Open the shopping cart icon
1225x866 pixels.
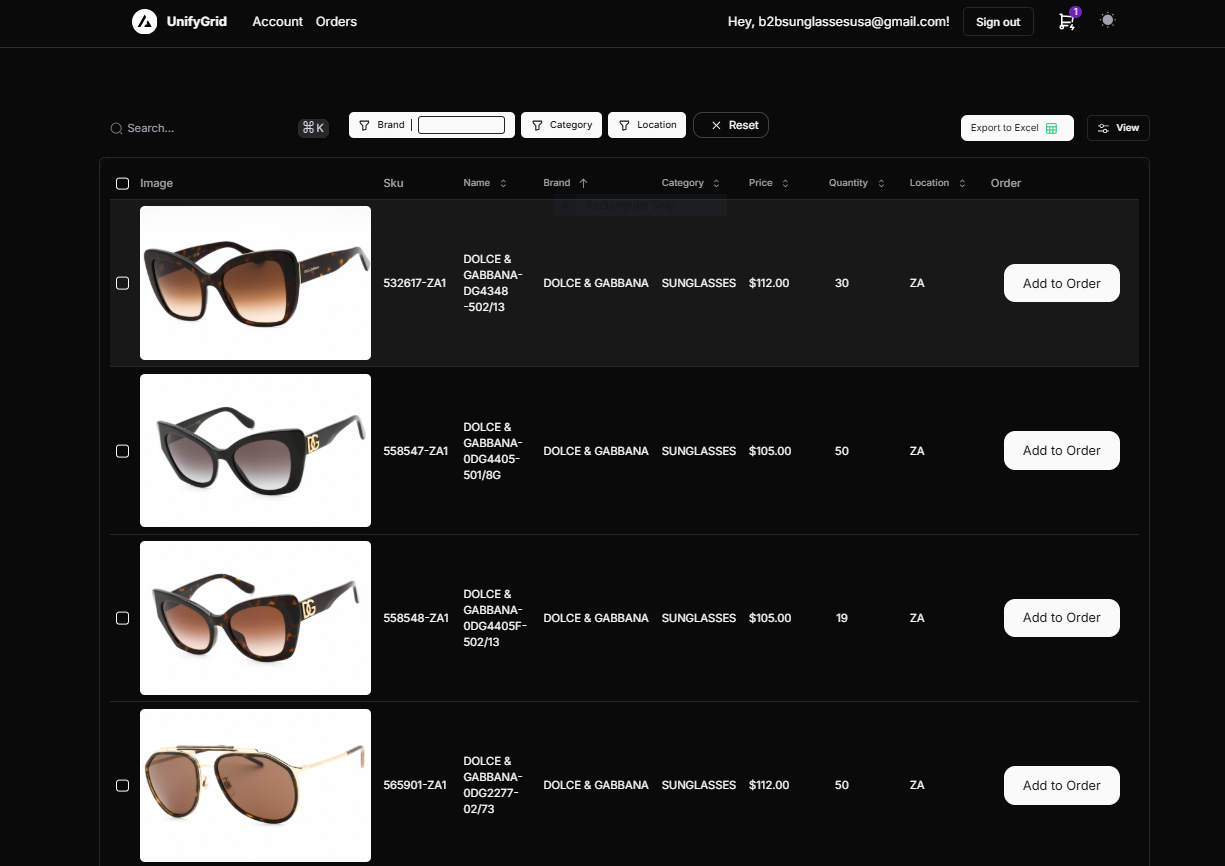pyautogui.click(x=1067, y=21)
